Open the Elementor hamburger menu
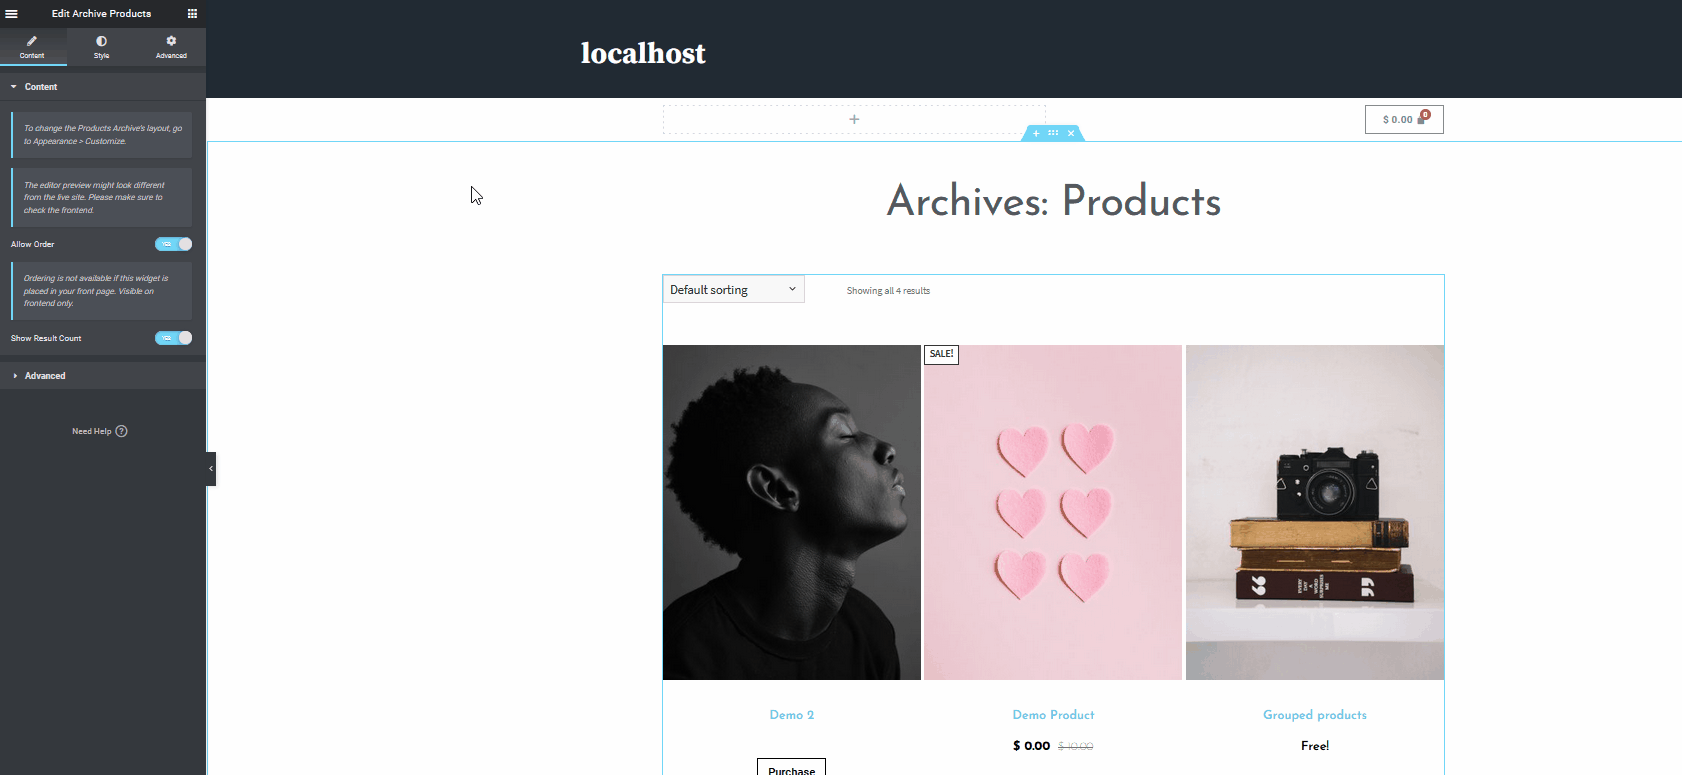The image size is (1682, 775). point(12,14)
